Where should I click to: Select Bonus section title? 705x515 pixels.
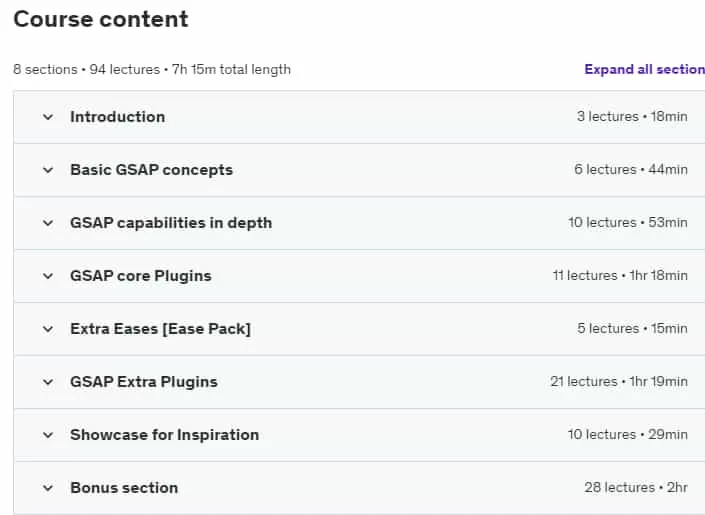pos(124,488)
